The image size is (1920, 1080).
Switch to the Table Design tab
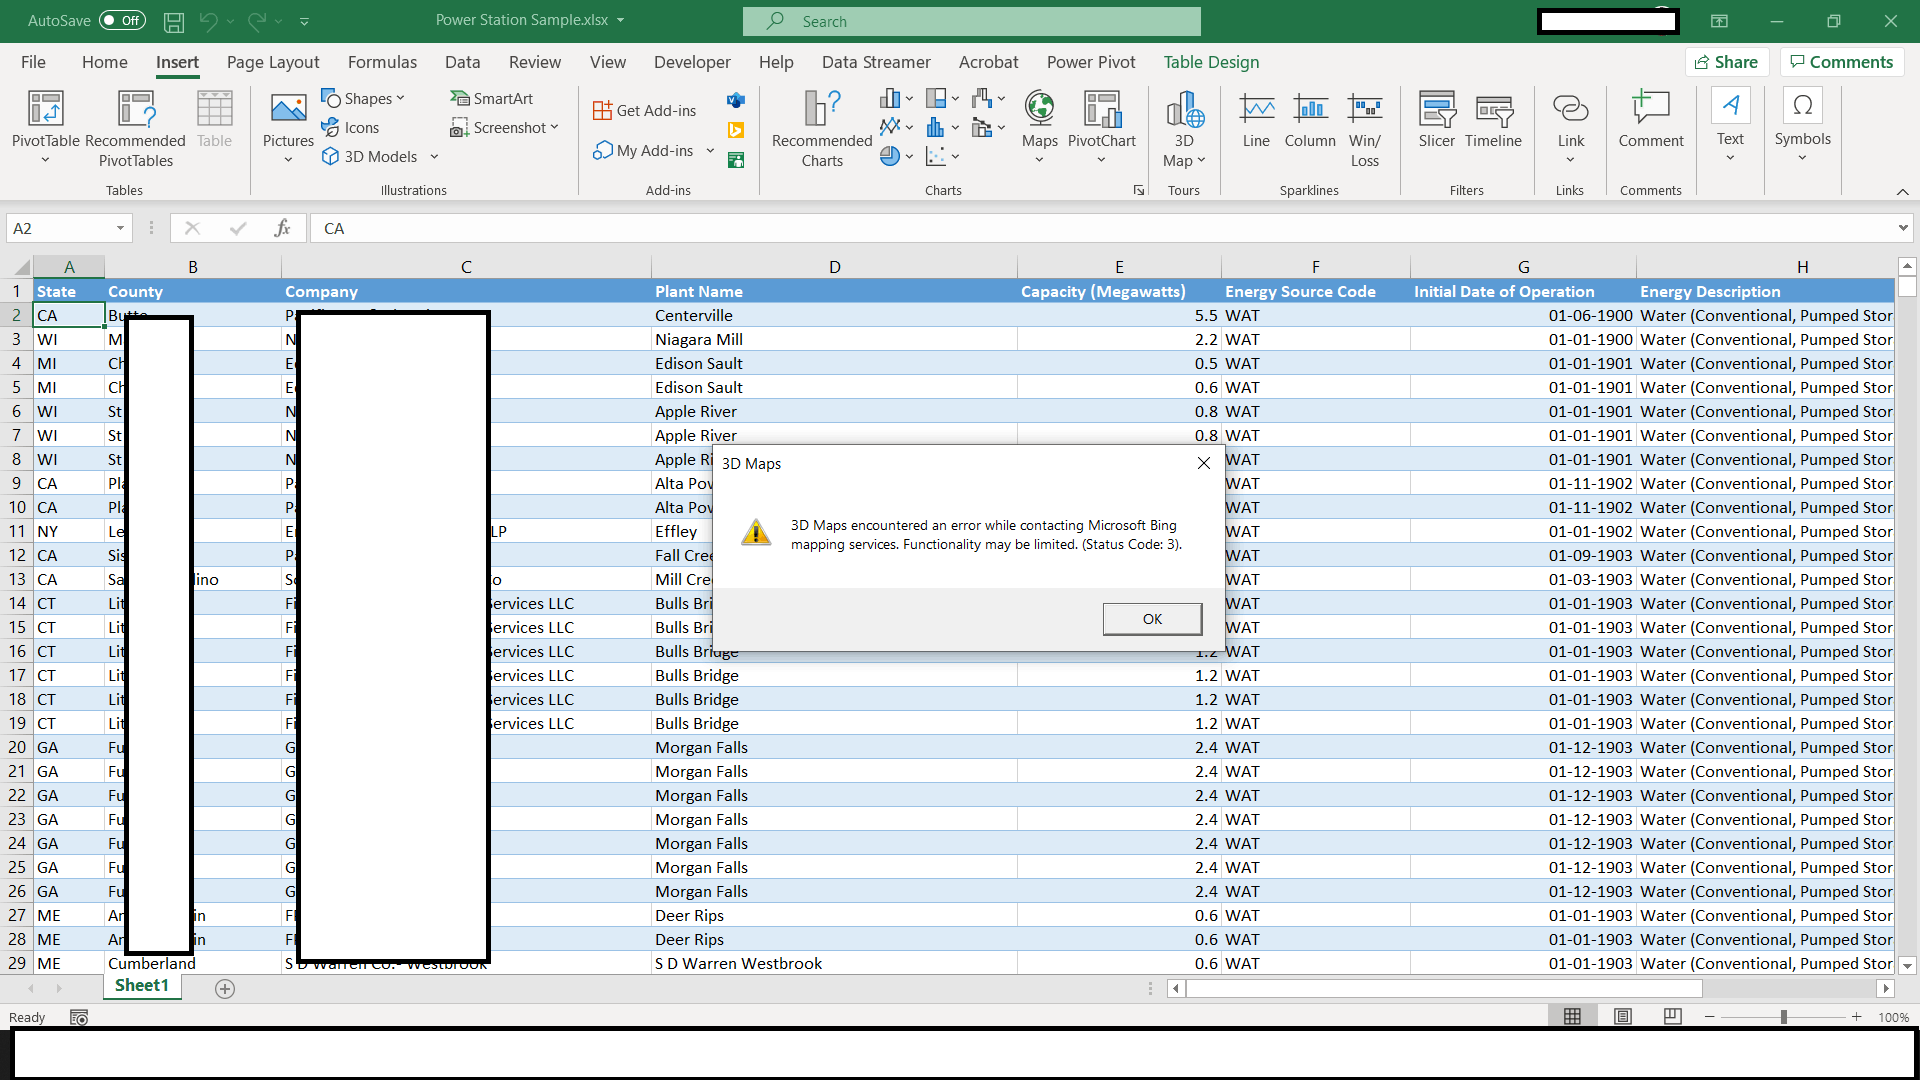pyautogui.click(x=1211, y=62)
